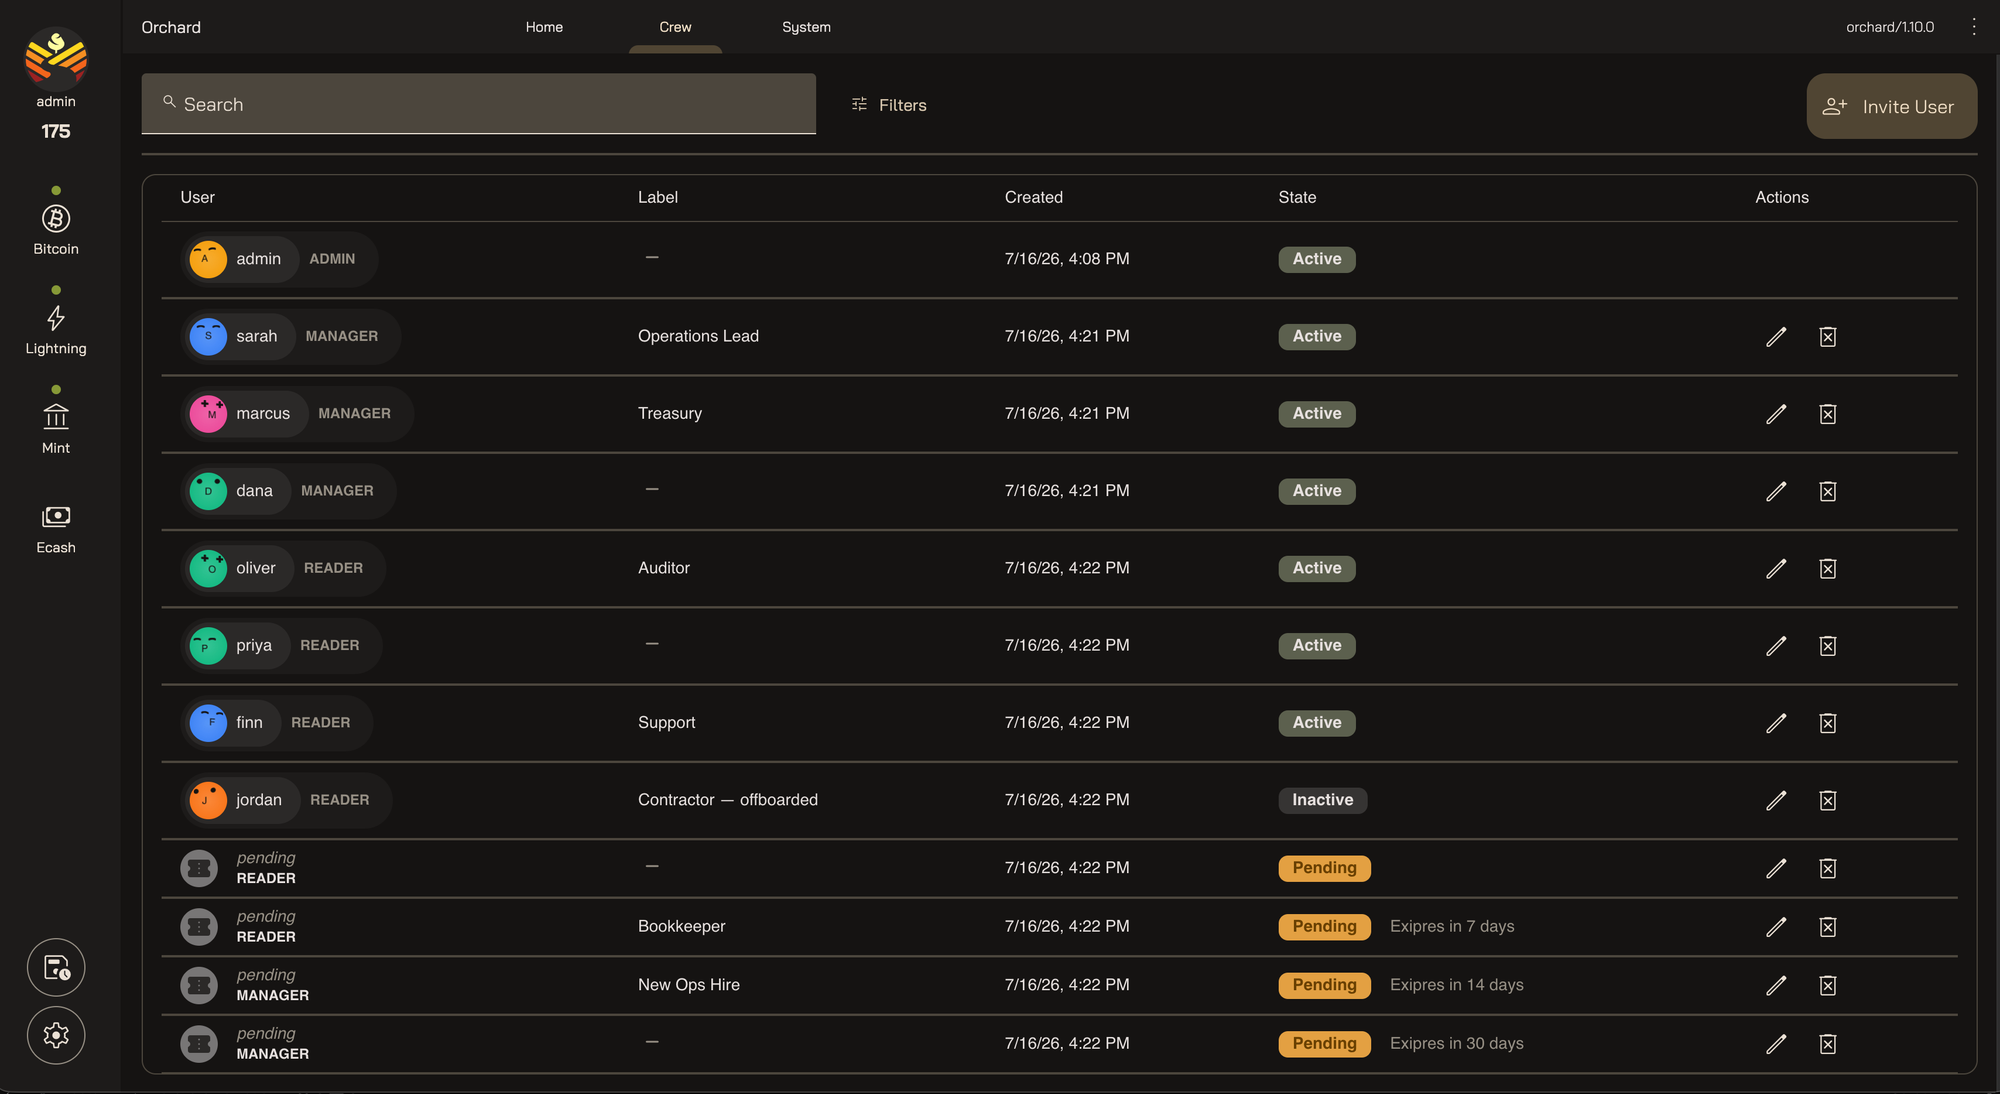The width and height of the screenshot is (2000, 1094).
Task: Edit the Bookkeeper pending invite
Action: click(1776, 927)
